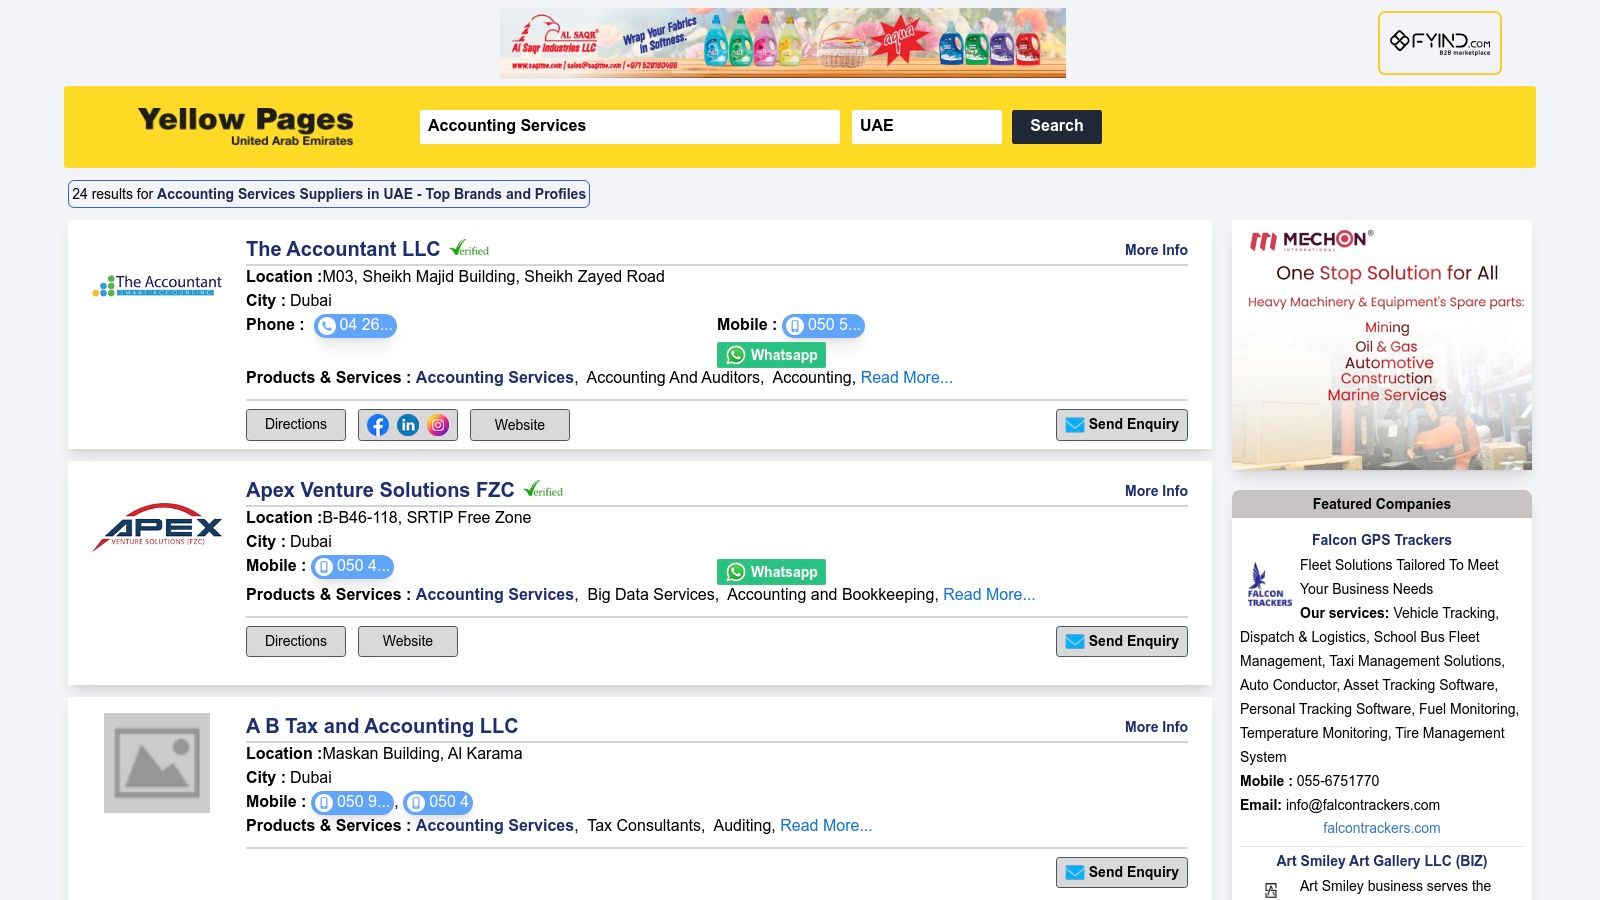Expand Read More for Apex Venture services

coord(989,595)
